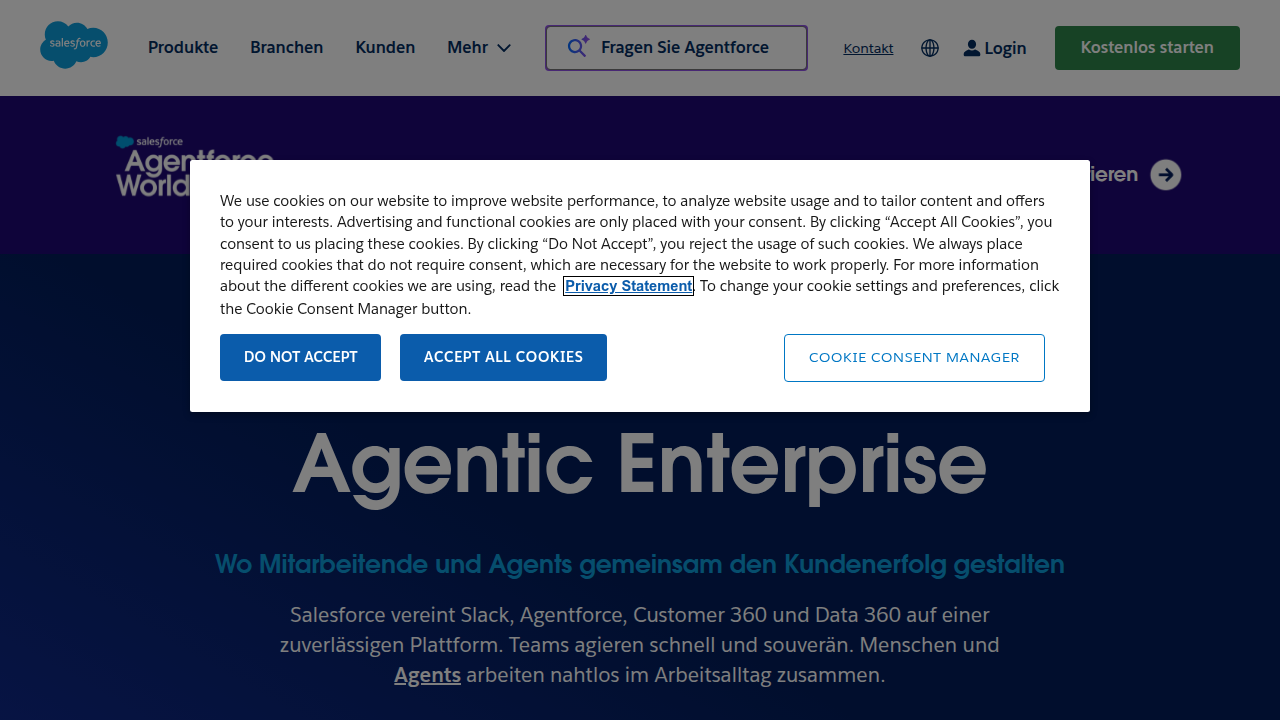The image size is (1280, 720).
Task: Open the Kunden menu
Action: coord(385,48)
